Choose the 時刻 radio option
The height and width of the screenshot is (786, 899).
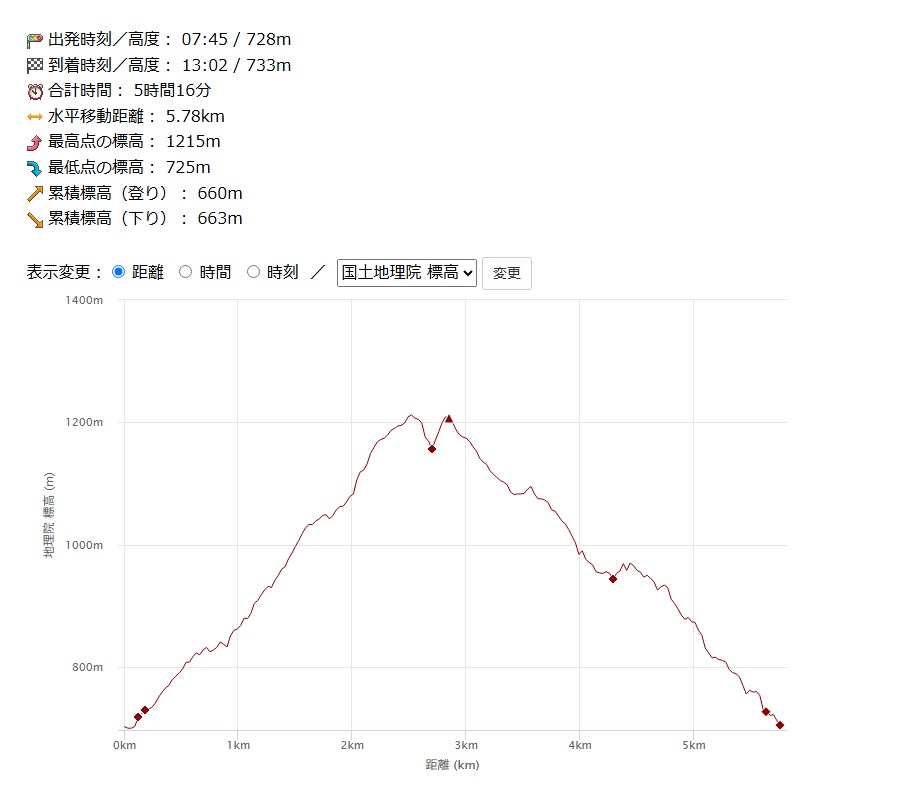[253, 272]
